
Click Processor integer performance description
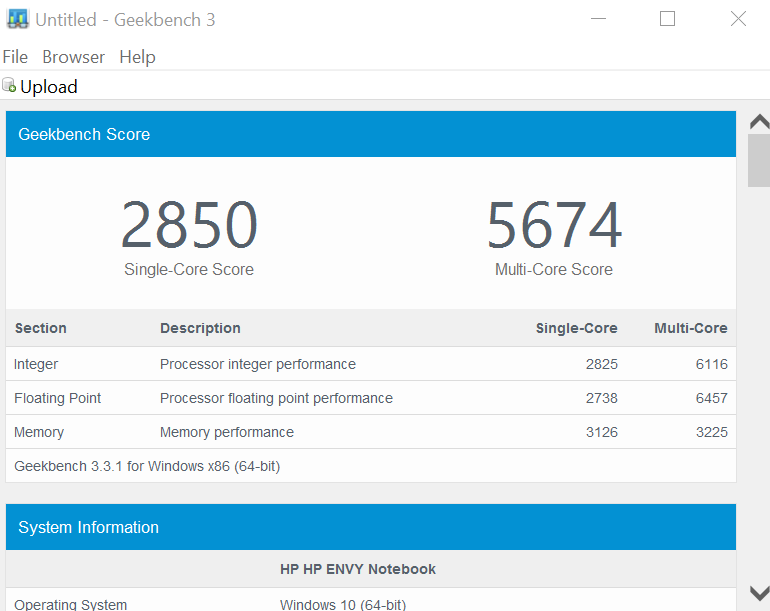point(258,364)
